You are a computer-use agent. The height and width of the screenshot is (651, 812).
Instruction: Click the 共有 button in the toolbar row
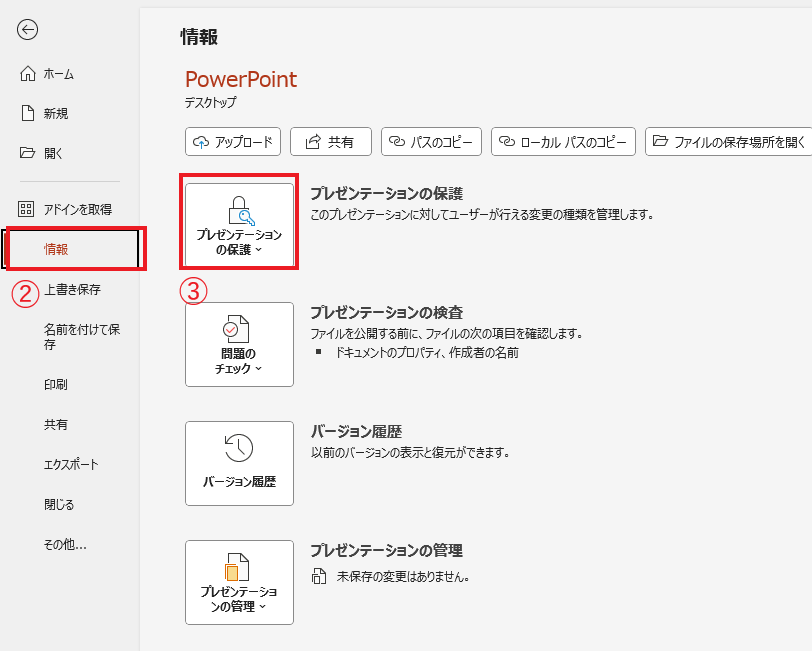click(331, 141)
